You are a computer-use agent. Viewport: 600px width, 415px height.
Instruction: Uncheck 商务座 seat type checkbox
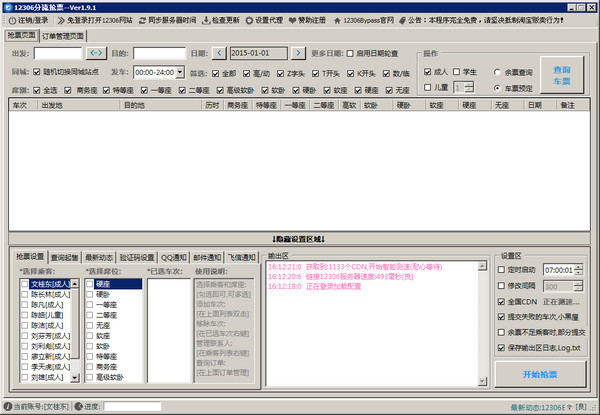(x=68, y=90)
